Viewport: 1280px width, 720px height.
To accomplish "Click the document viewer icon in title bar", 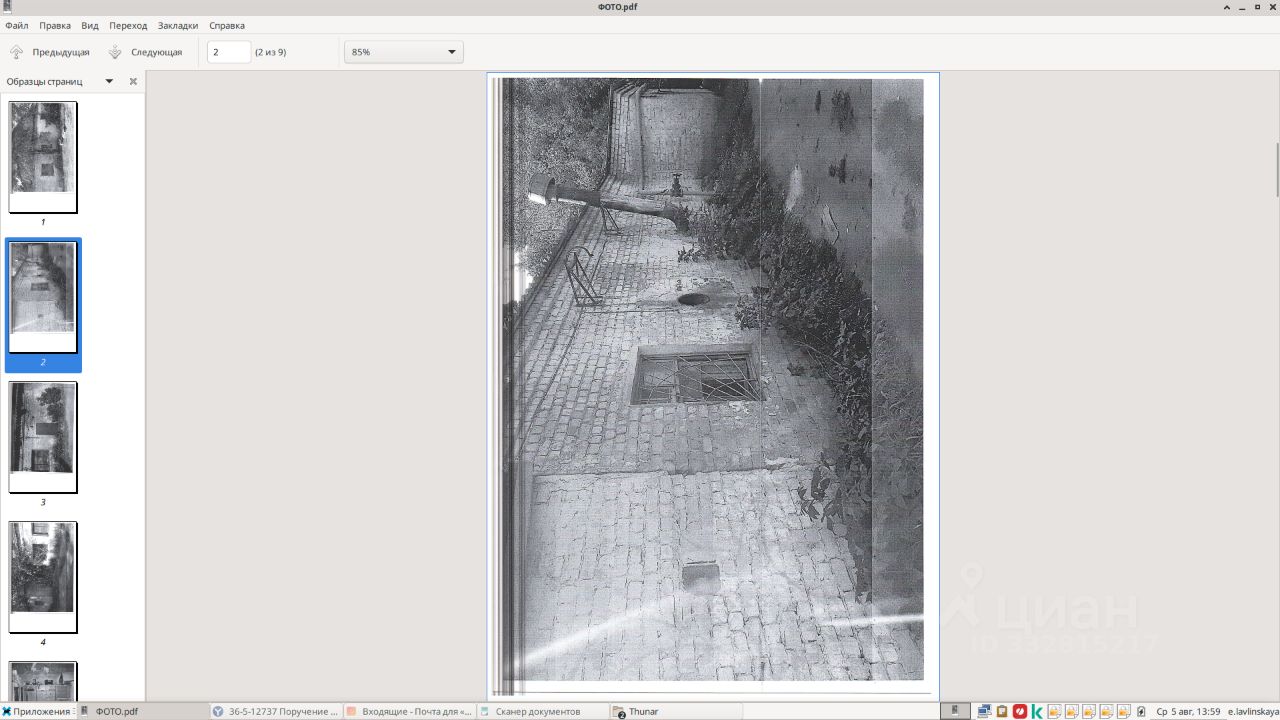I will 7,7.
